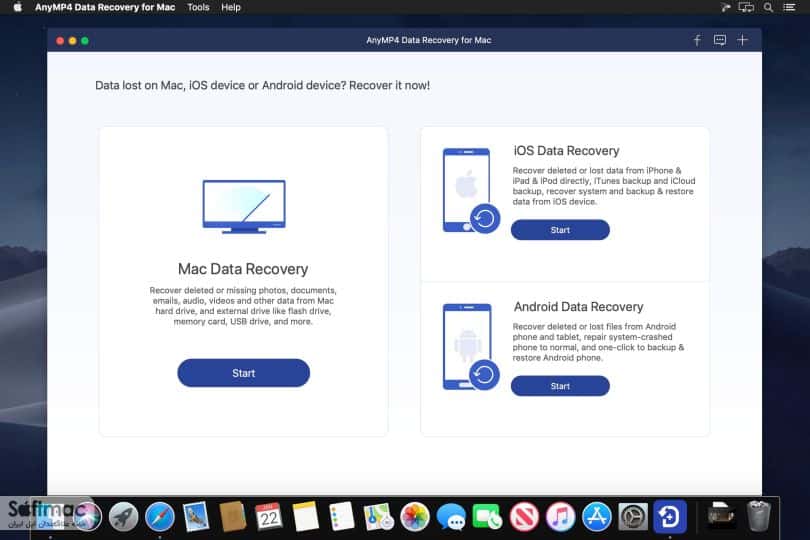The width and height of the screenshot is (810, 540).
Task: Close the AnyMP4 window with red button
Action: tap(60, 40)
